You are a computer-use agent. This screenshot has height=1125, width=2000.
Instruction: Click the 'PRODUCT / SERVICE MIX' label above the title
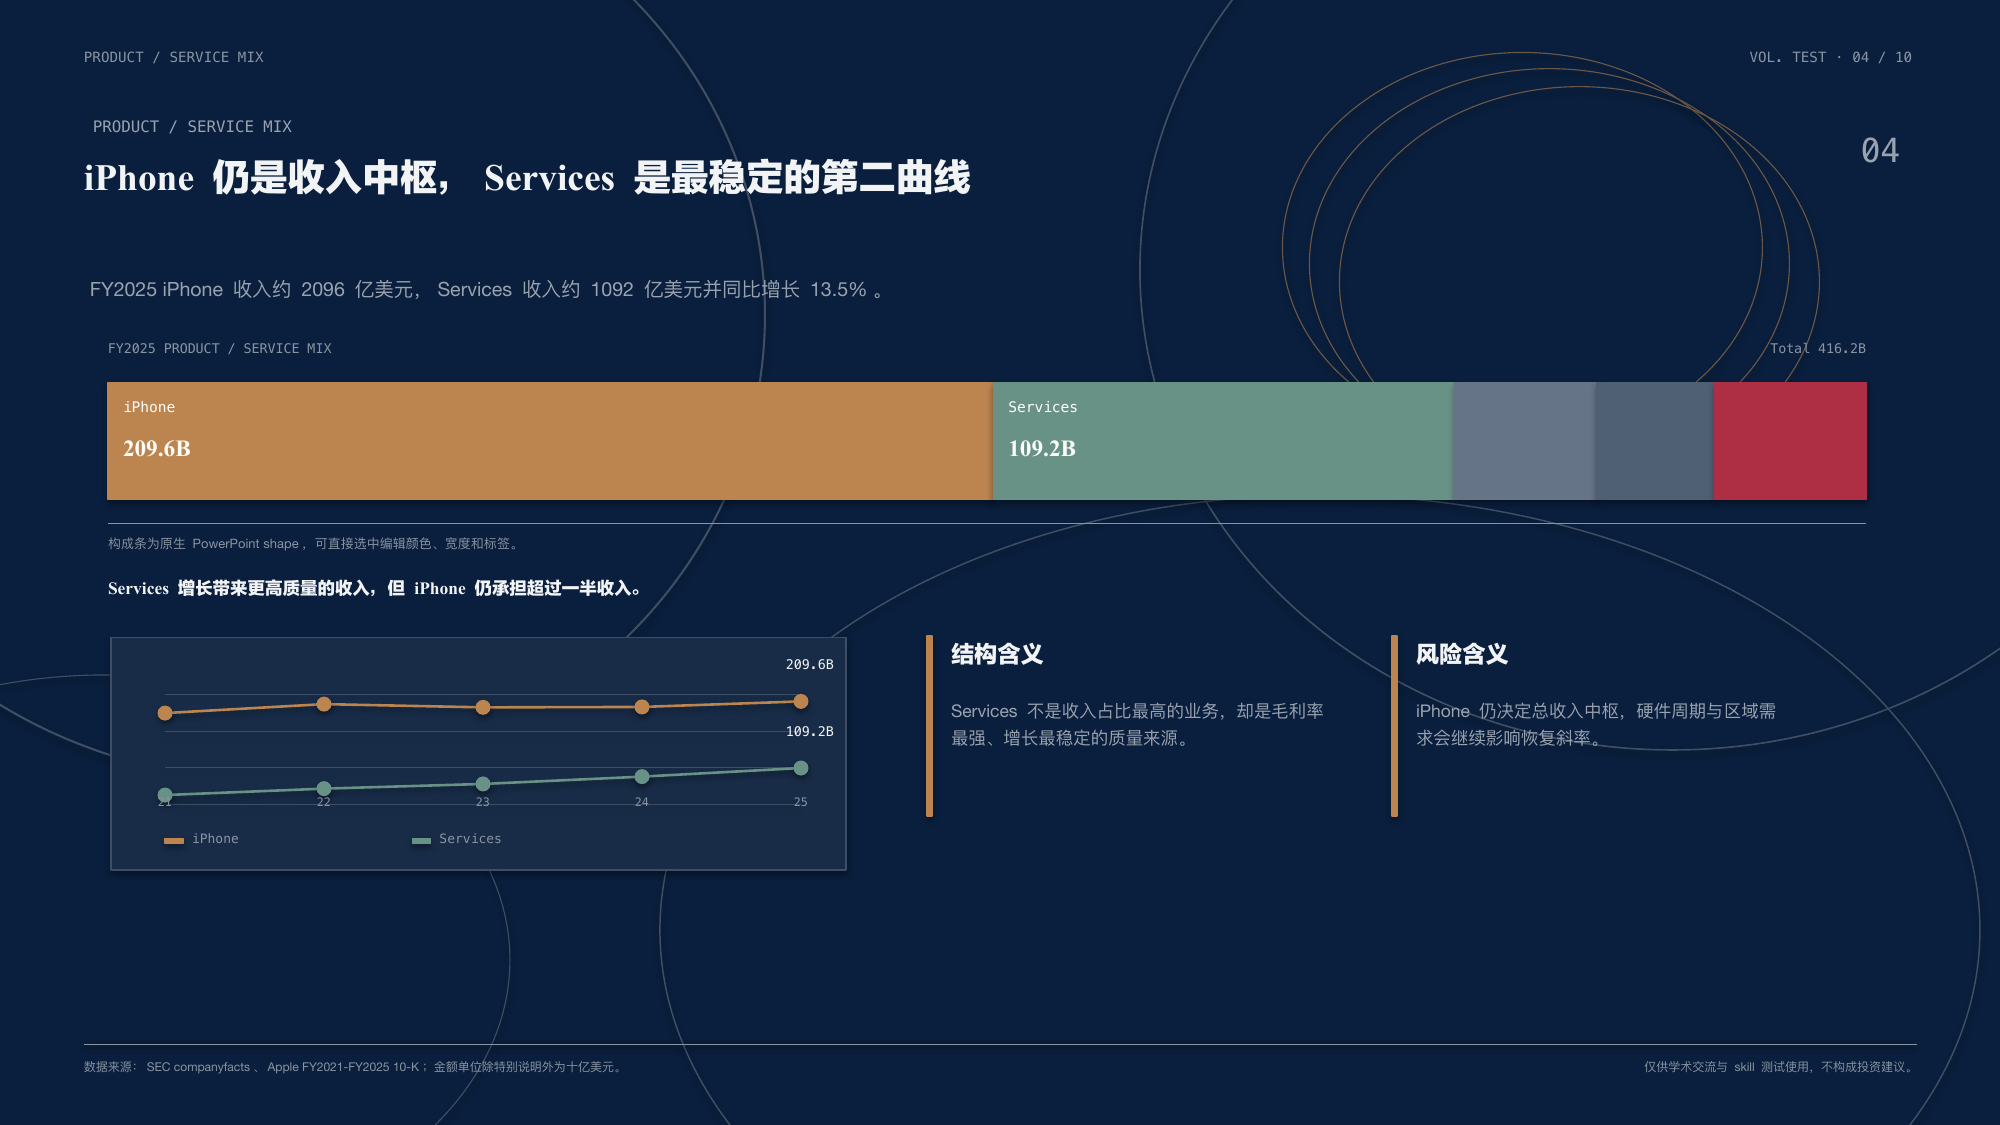(192, 127)
